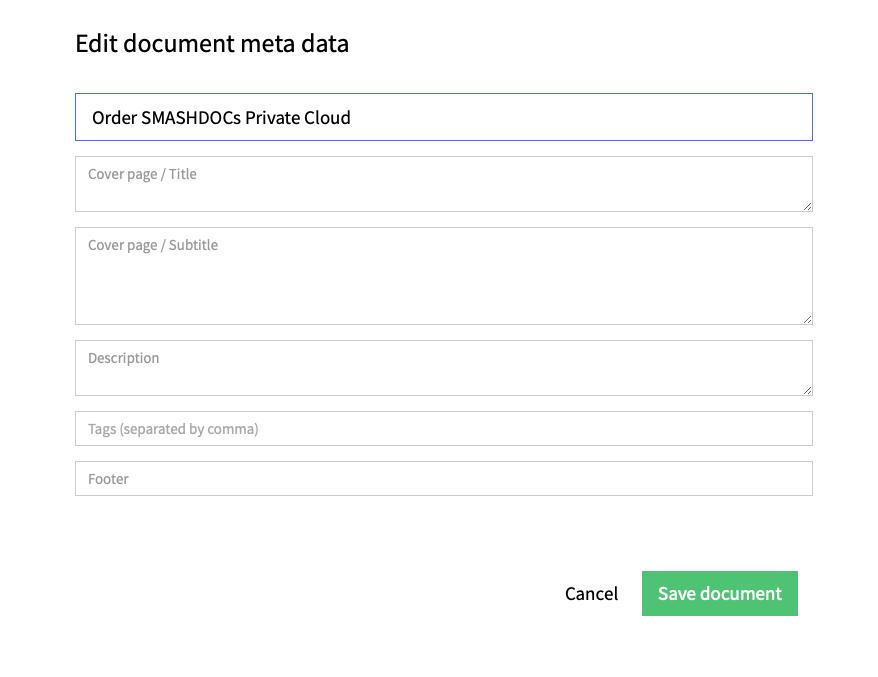Click the Footer placeholder text
This screenshot has width=878, height=677.
[x=108, y=479]
